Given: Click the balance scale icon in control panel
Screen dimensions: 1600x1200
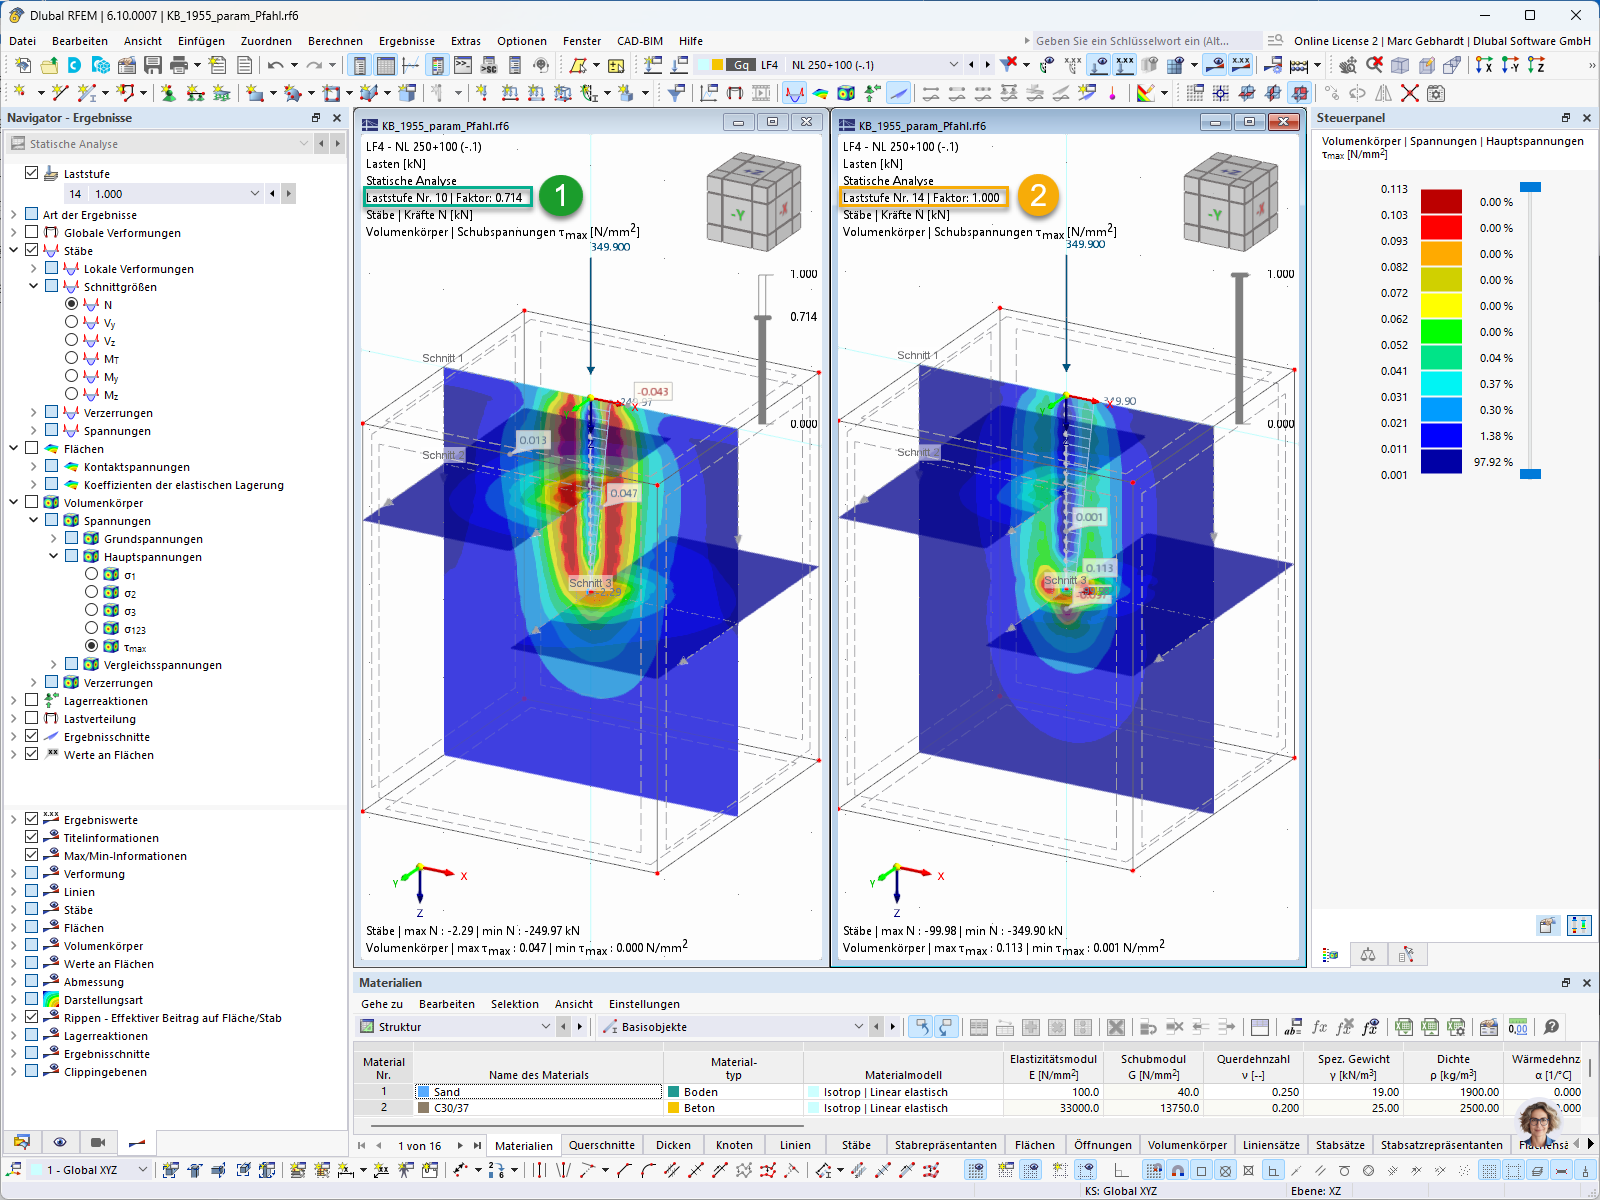Looking at the screenshot, I should pyautogui.click(x=1368, y=955).
